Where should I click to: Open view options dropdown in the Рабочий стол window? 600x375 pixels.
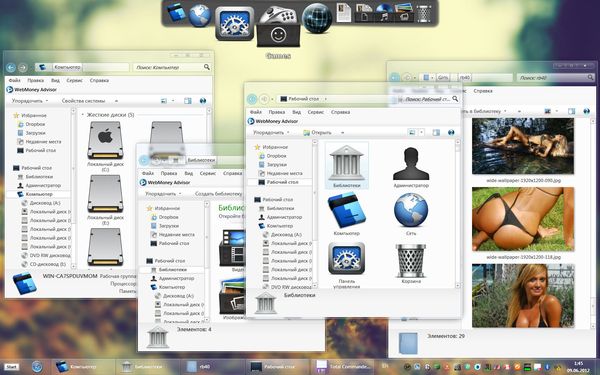coord(421,132)
